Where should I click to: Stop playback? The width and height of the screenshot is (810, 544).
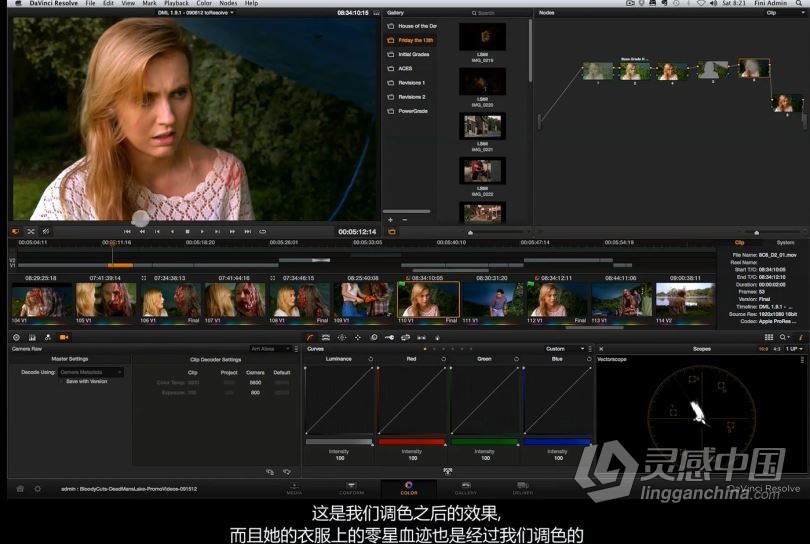point(187,231)
